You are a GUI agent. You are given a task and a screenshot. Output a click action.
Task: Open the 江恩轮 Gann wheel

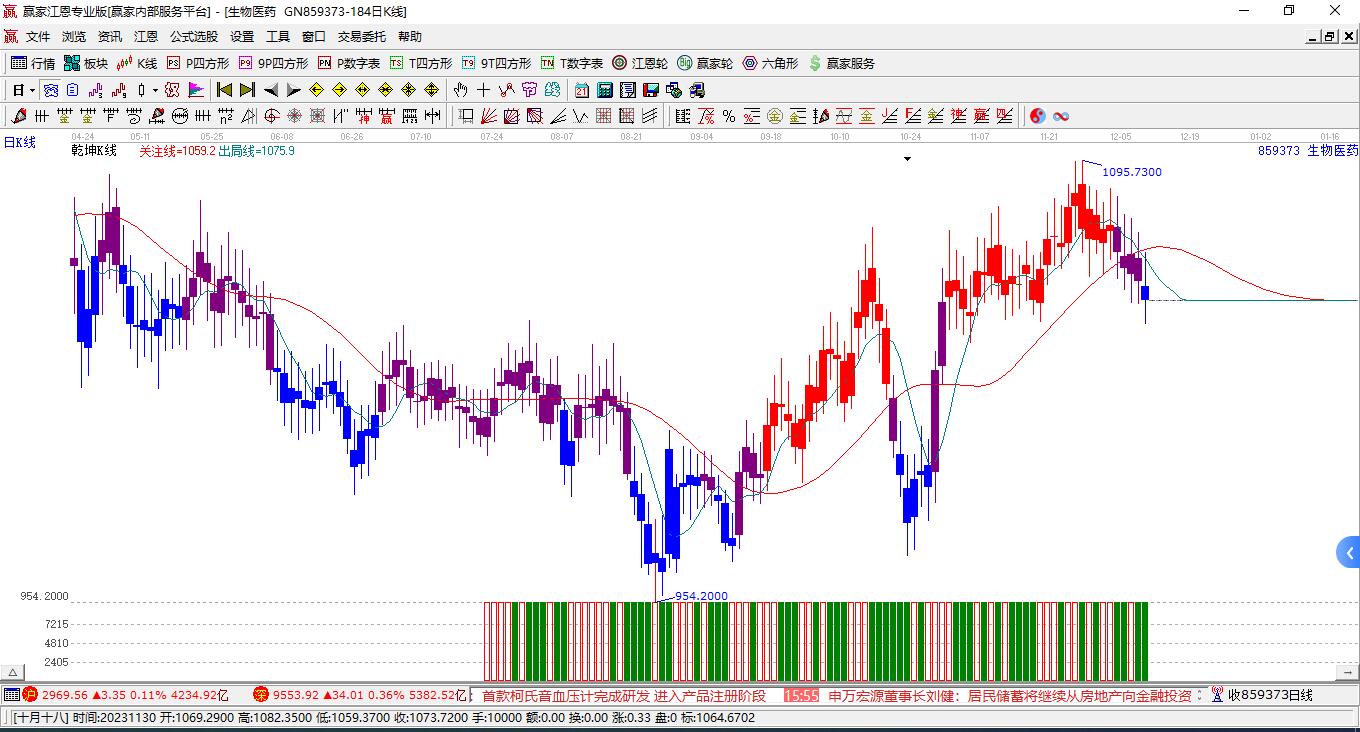click(640, 63)
